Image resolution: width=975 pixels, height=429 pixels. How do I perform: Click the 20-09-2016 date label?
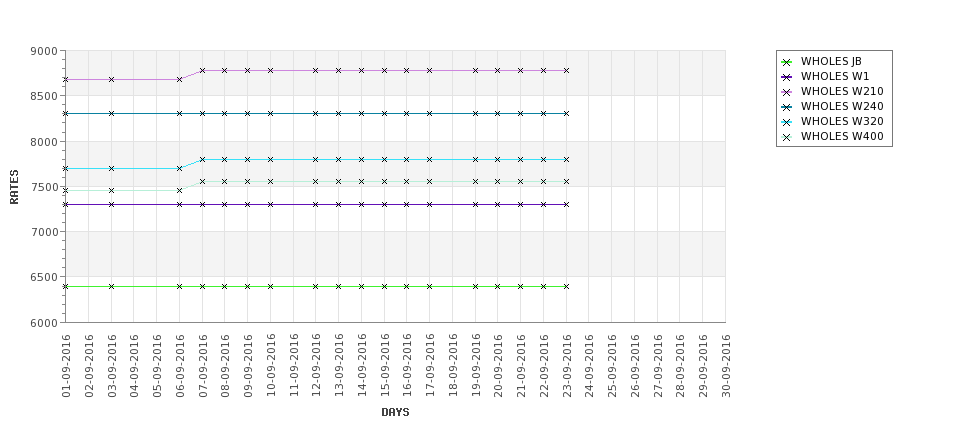pos(498,366)
